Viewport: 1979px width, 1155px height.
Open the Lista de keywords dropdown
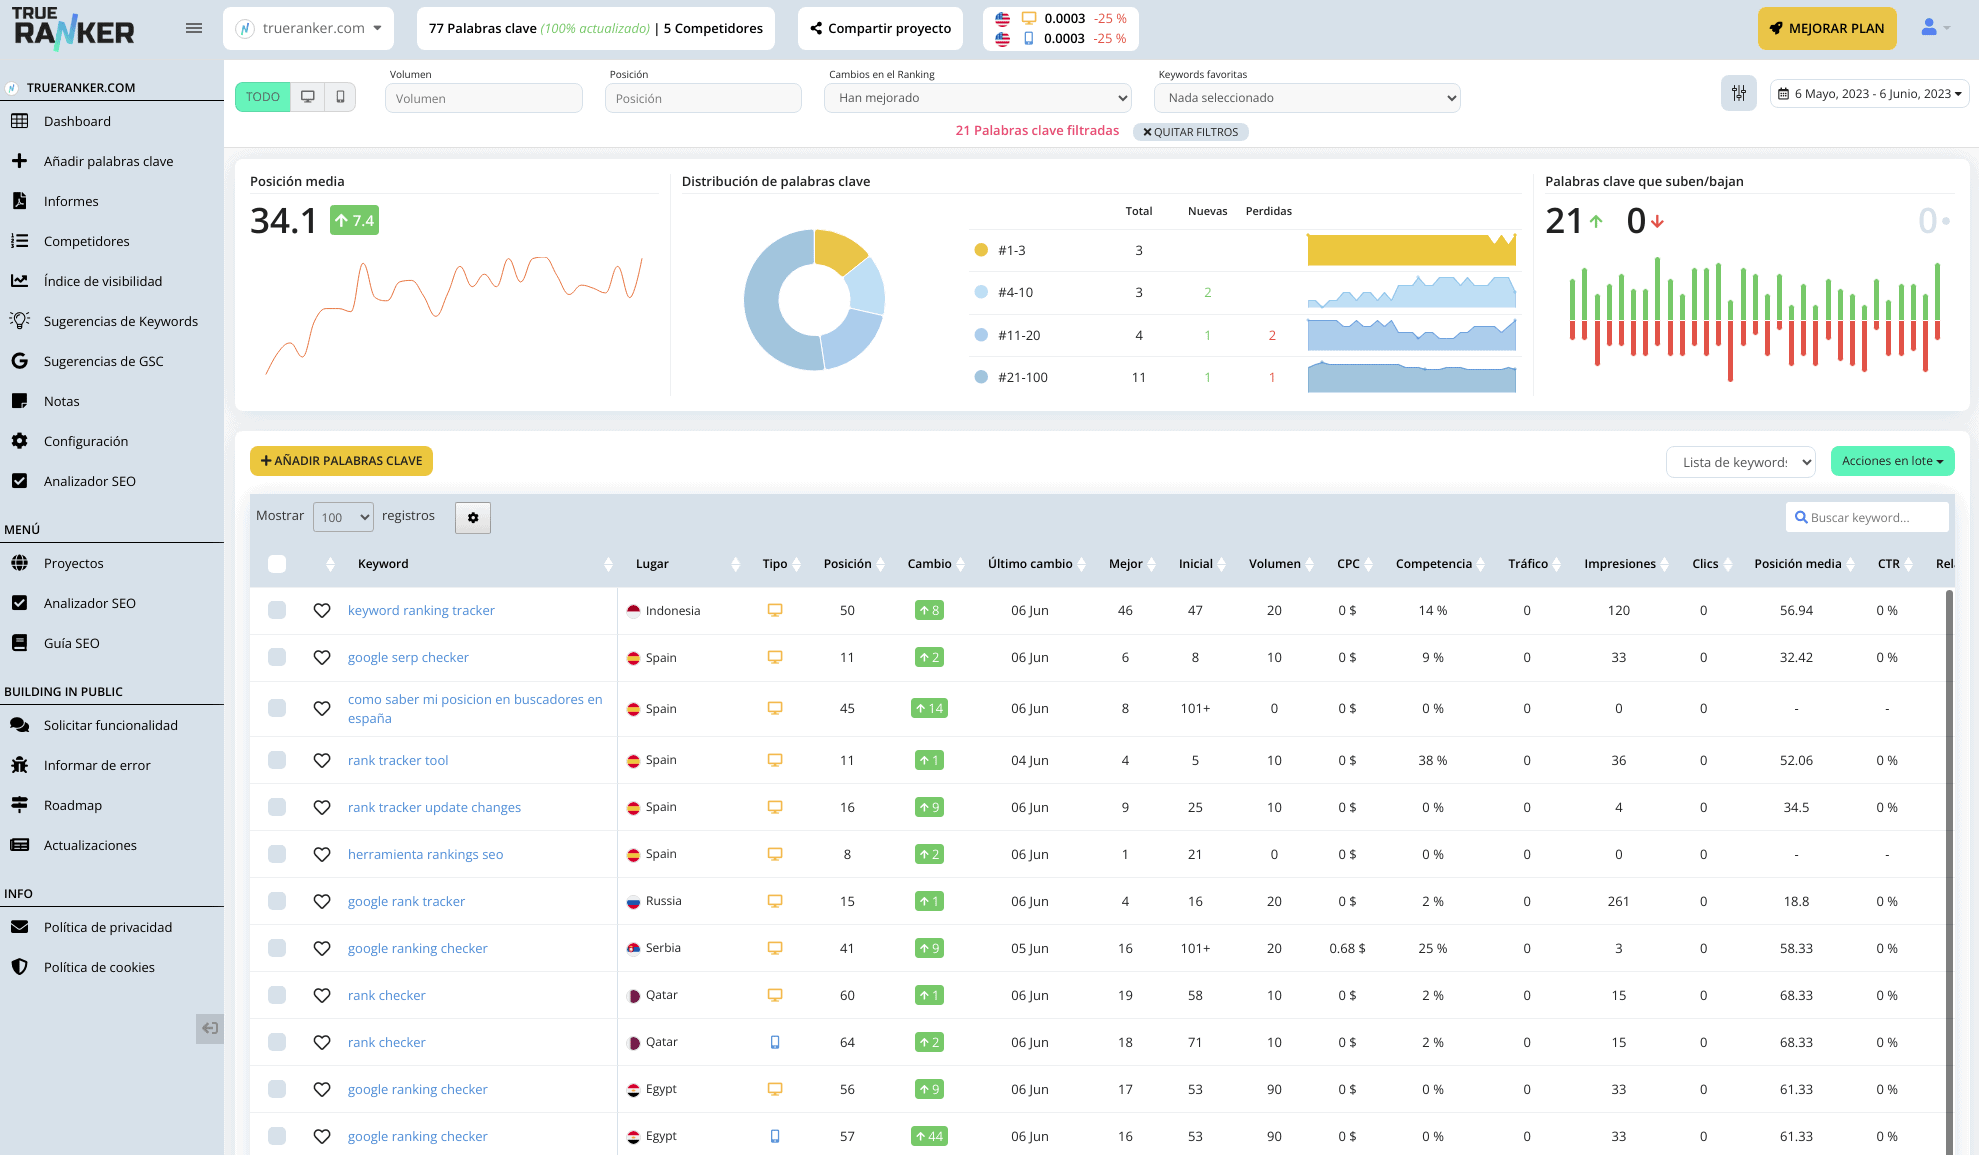[x=1741, y=462]
